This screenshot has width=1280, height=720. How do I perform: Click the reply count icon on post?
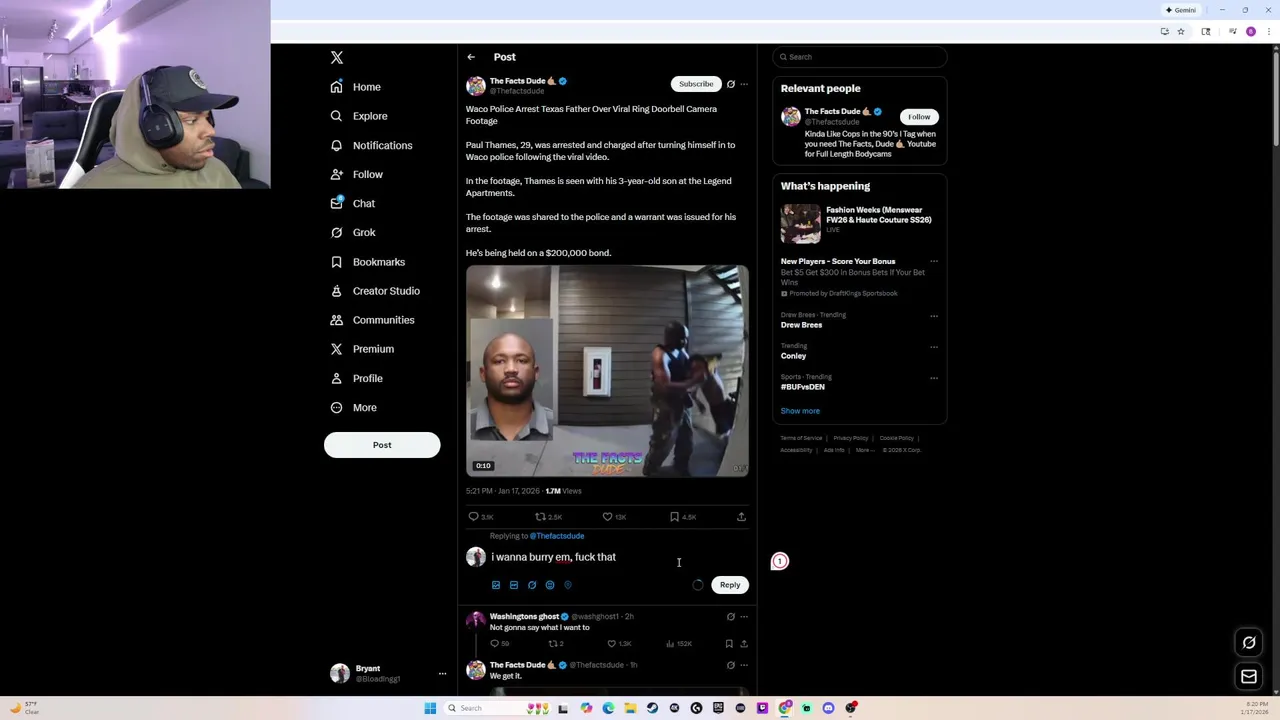click(474, 517)
